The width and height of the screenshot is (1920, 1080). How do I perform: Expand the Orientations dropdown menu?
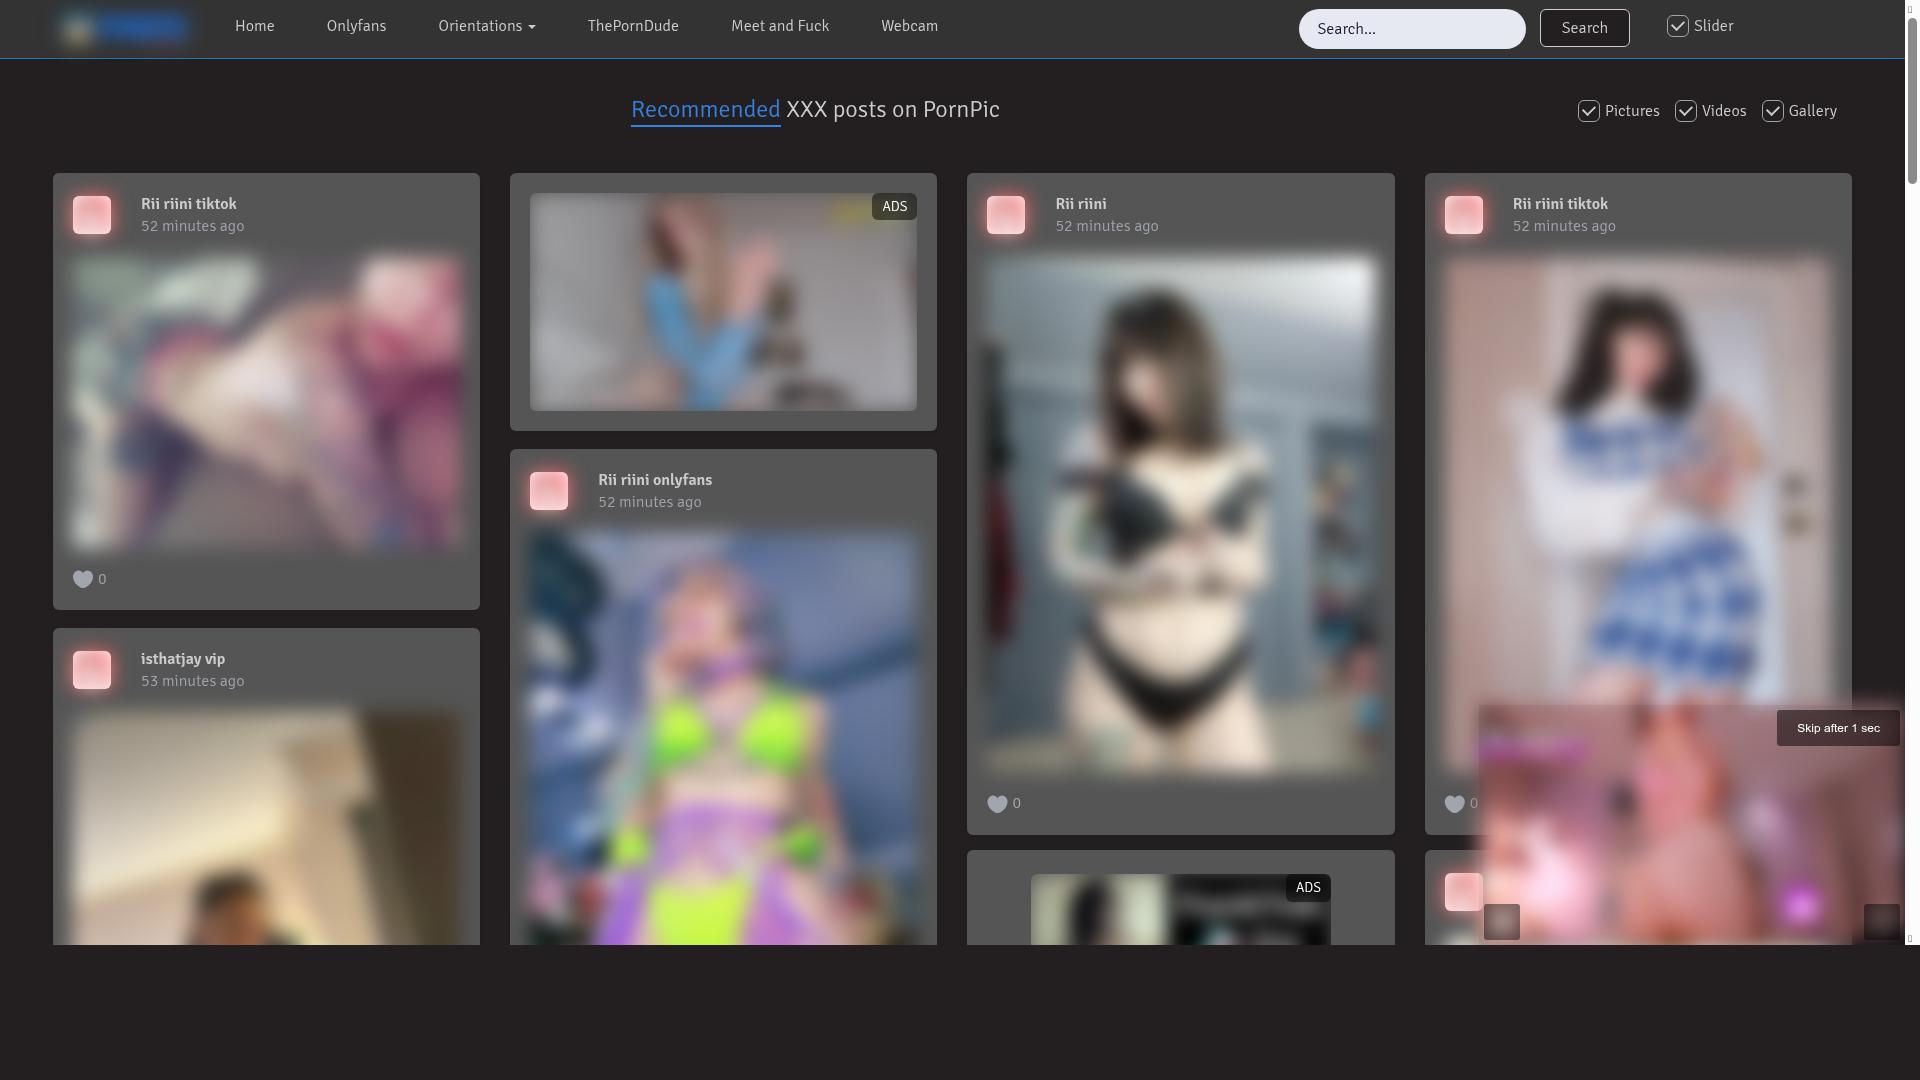coord(487,26)
